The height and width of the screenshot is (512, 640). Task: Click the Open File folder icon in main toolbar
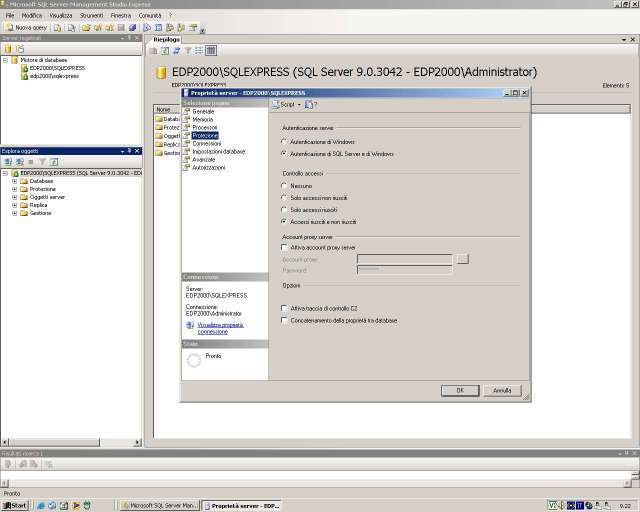point(86,28)
